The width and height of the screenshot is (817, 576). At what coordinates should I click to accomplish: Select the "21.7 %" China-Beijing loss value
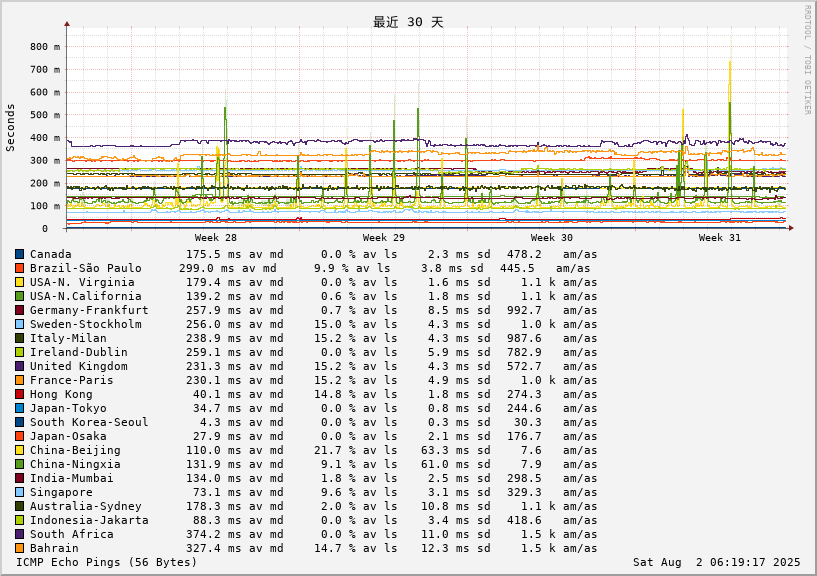(x=335, y=450)
